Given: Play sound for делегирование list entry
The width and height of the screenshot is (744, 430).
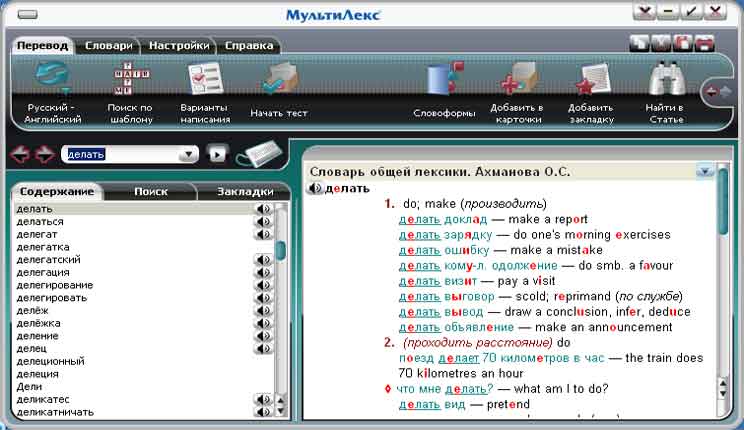Looking at the screenshot, I should coord(263,285).
